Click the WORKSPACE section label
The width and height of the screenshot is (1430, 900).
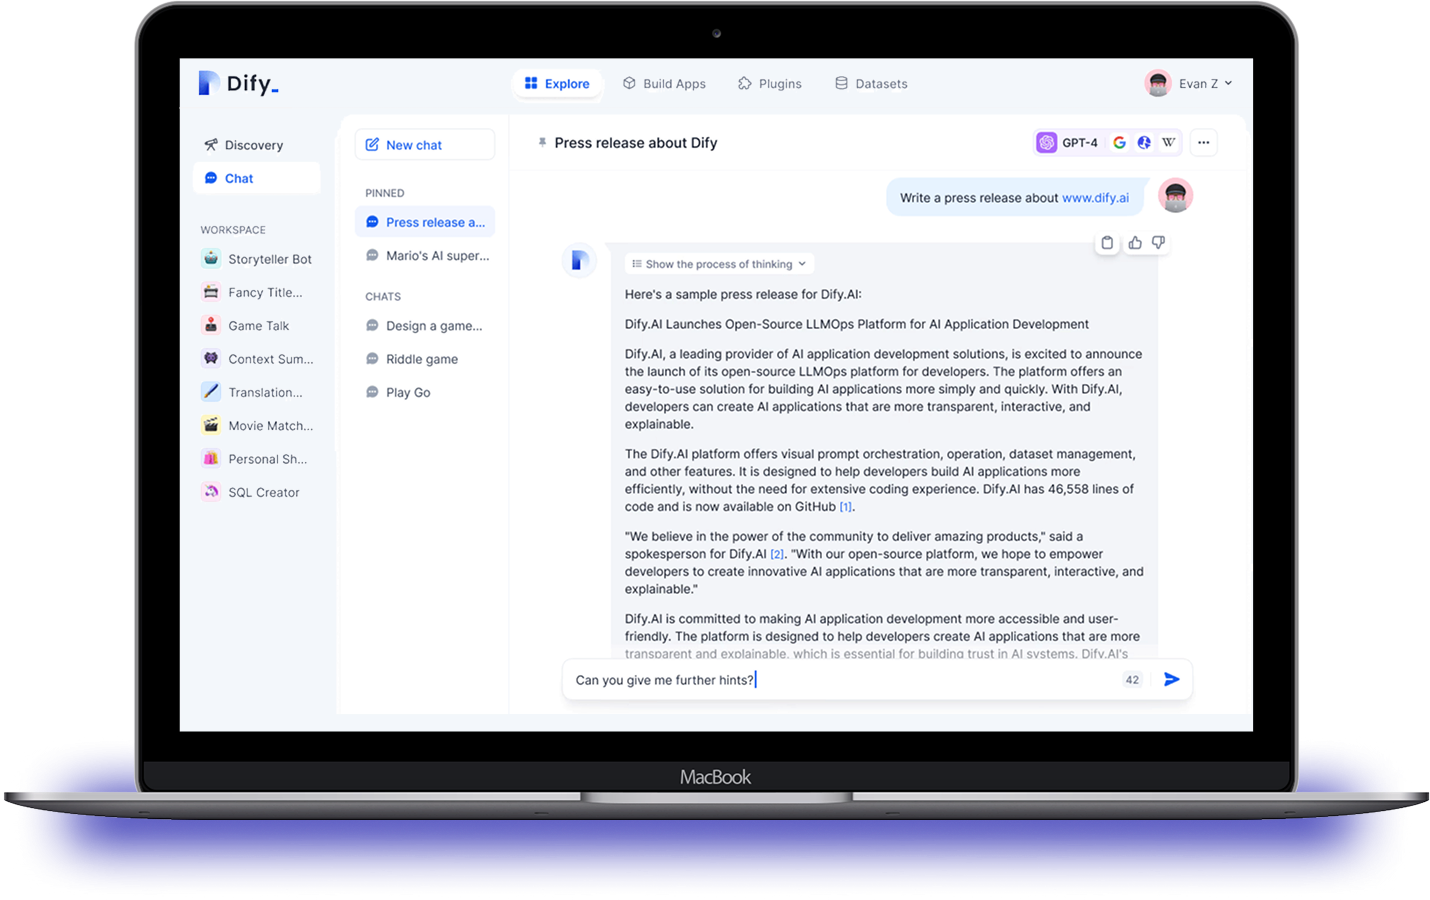(233, 230)
